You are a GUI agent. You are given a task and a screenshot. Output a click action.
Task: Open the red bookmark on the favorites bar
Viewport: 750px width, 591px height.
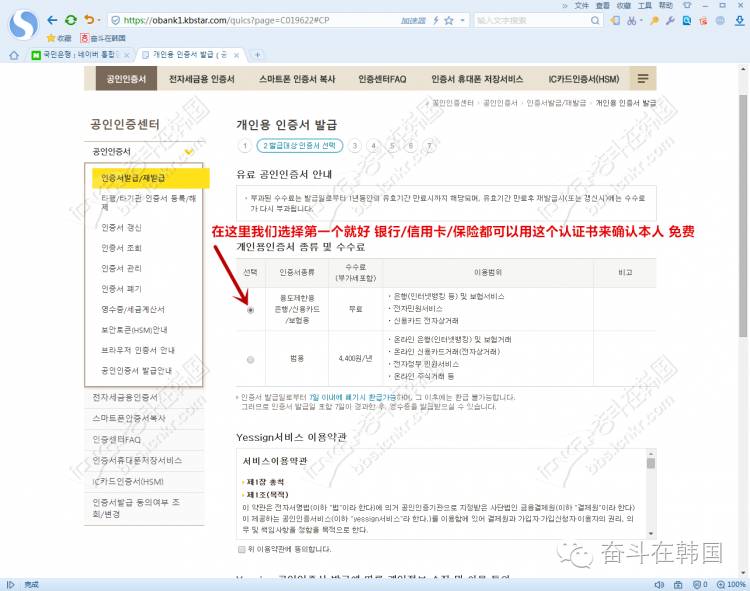point(102,38)
